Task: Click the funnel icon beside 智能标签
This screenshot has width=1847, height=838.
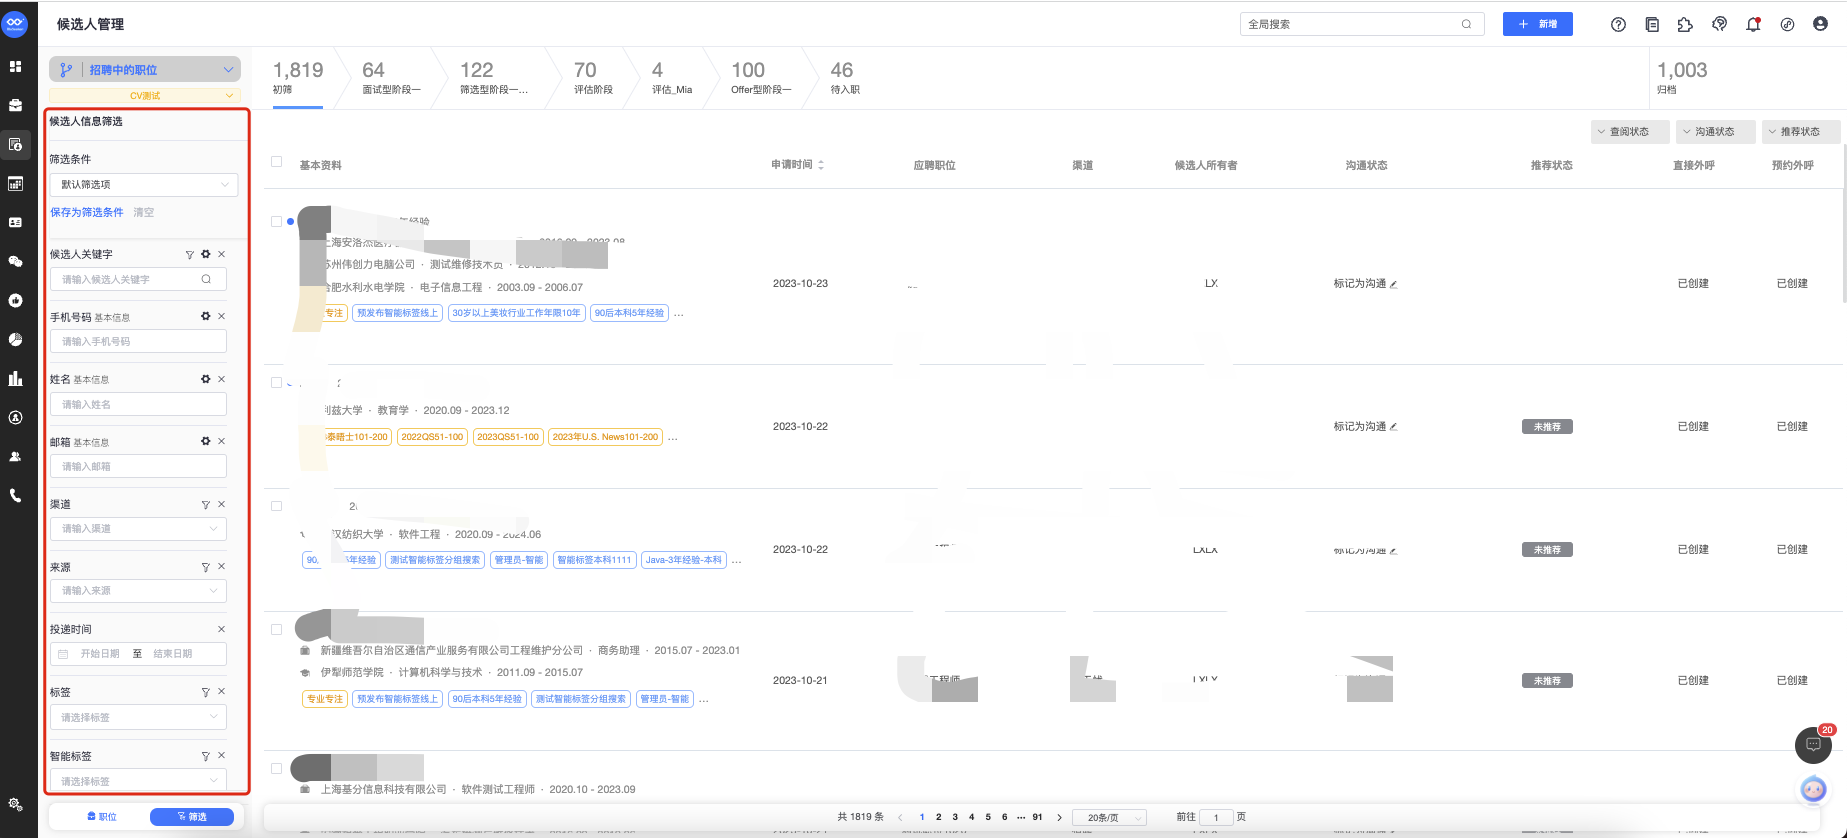Action: 205,756
